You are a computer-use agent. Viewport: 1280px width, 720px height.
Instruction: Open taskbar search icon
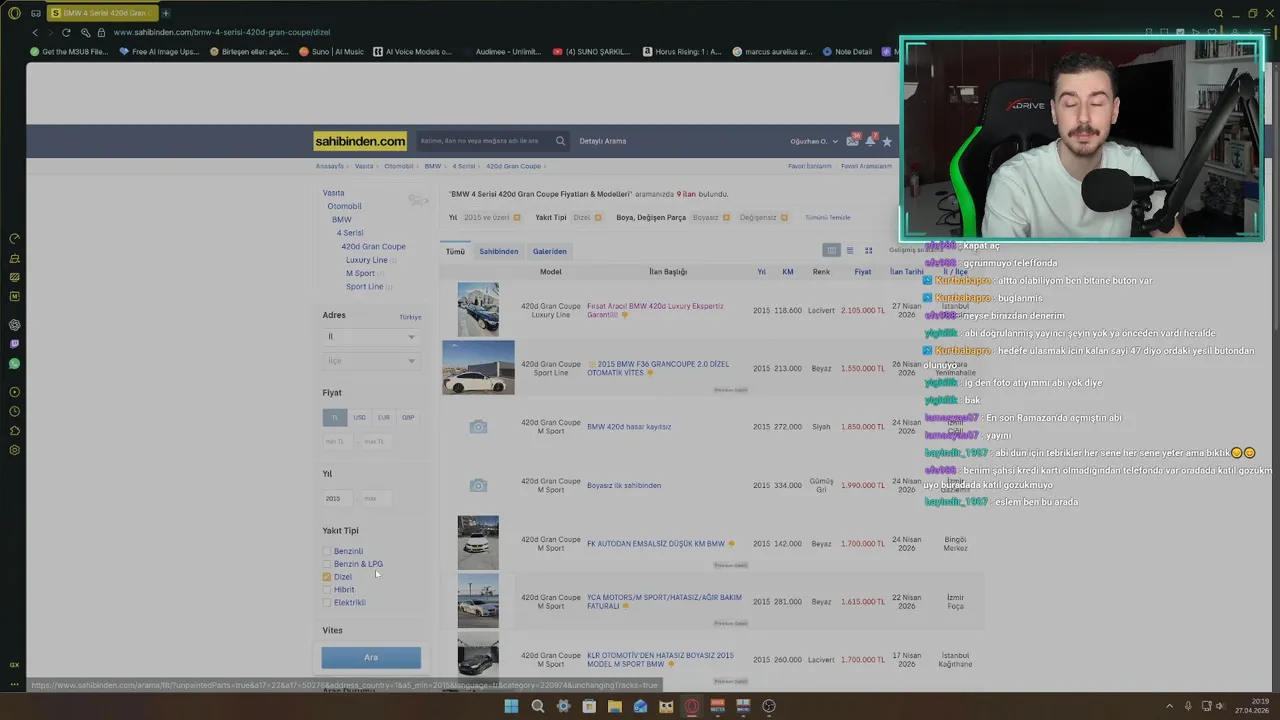[x=537, y=706]
